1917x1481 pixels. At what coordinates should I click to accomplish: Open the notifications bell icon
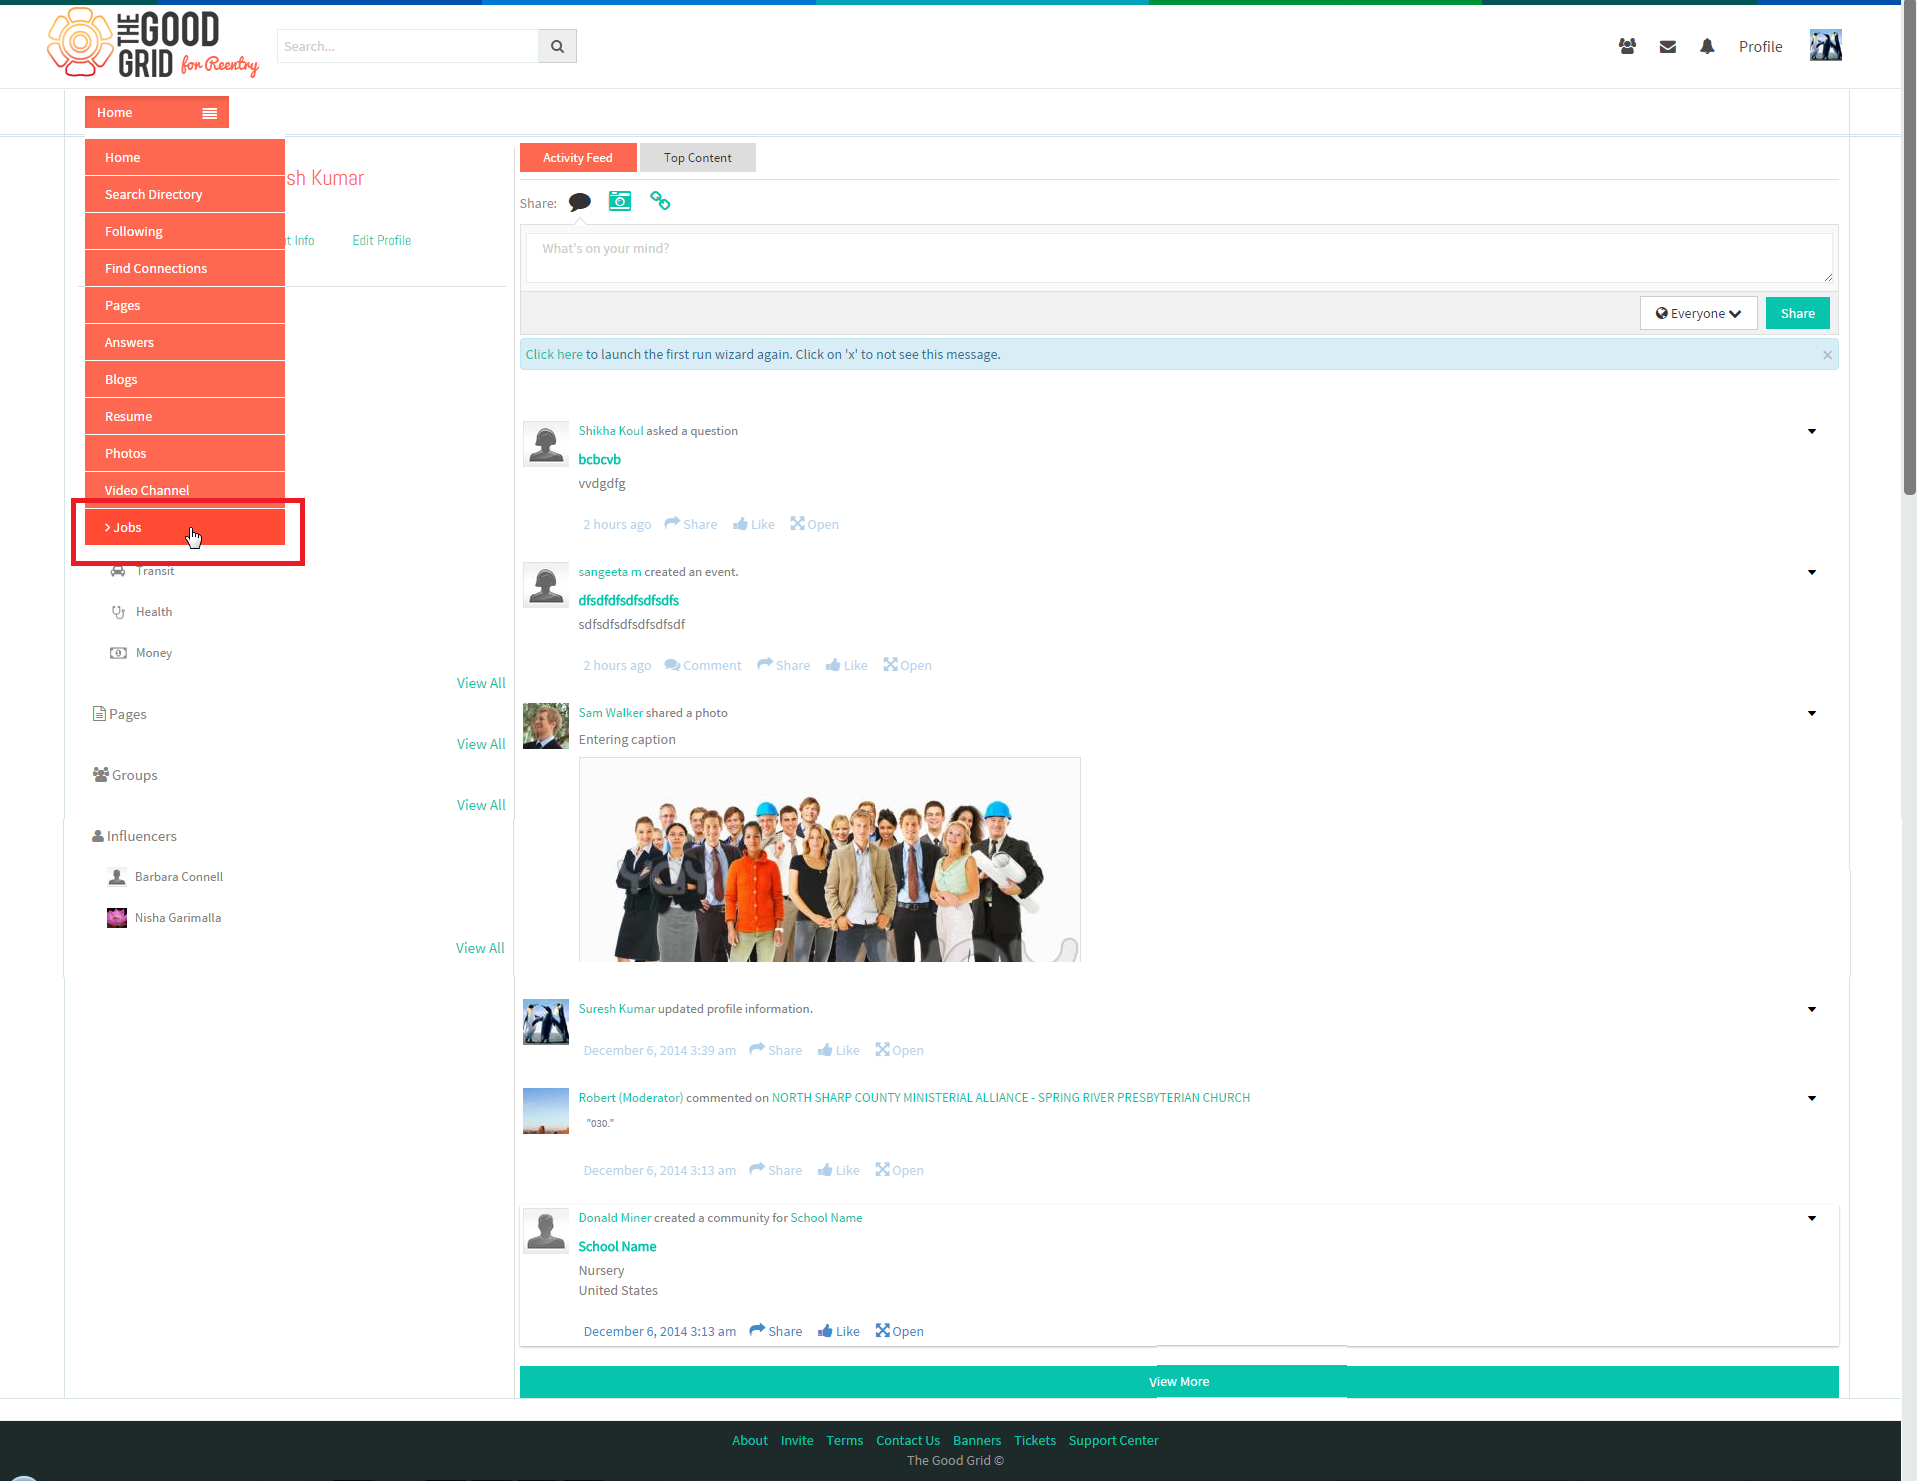1707,46
